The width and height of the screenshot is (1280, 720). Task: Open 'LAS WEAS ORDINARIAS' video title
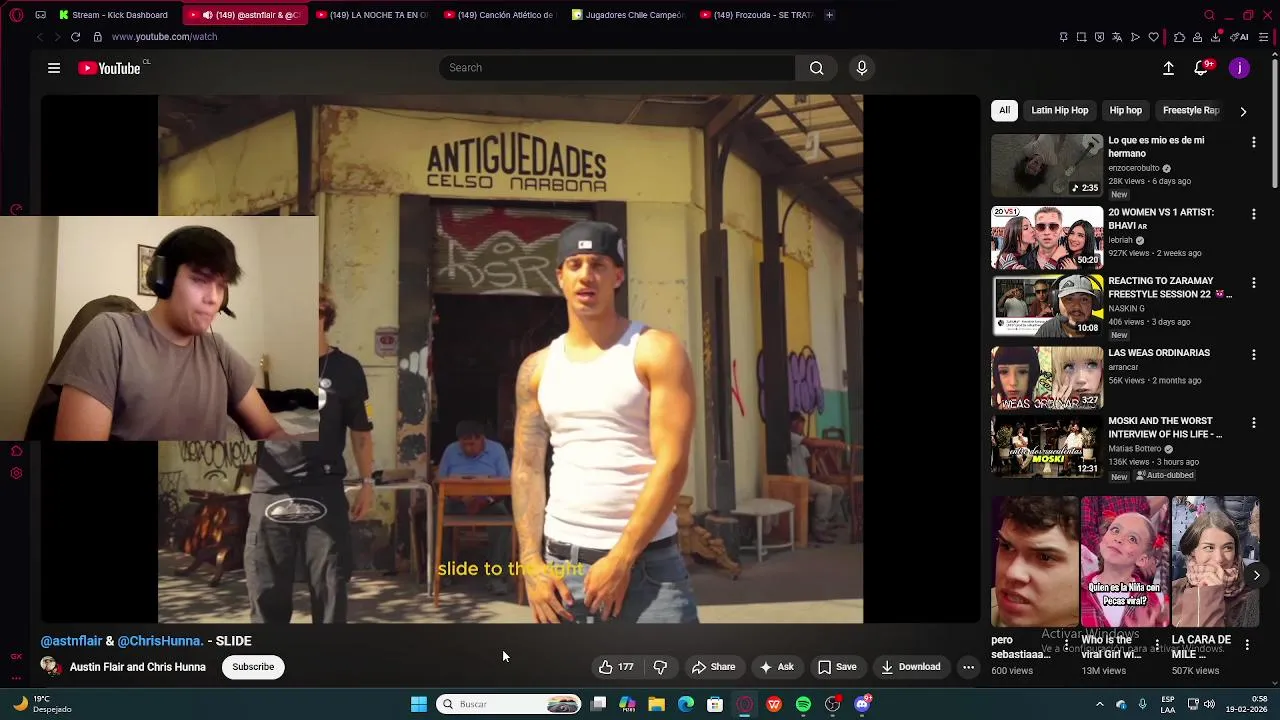1159,353
